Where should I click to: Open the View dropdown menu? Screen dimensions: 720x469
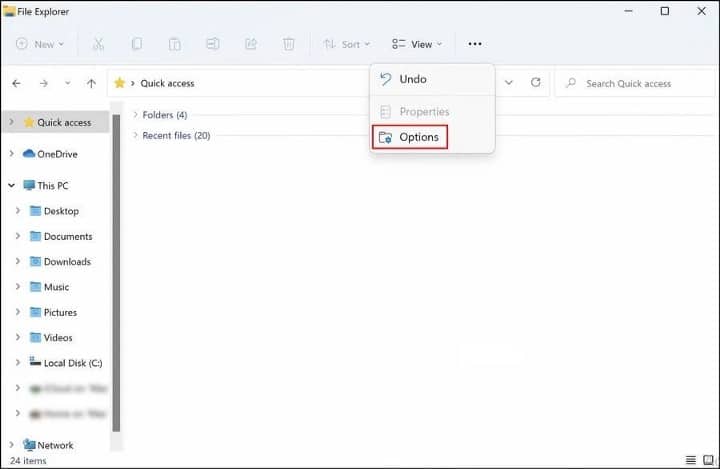(x=417, y=44)
